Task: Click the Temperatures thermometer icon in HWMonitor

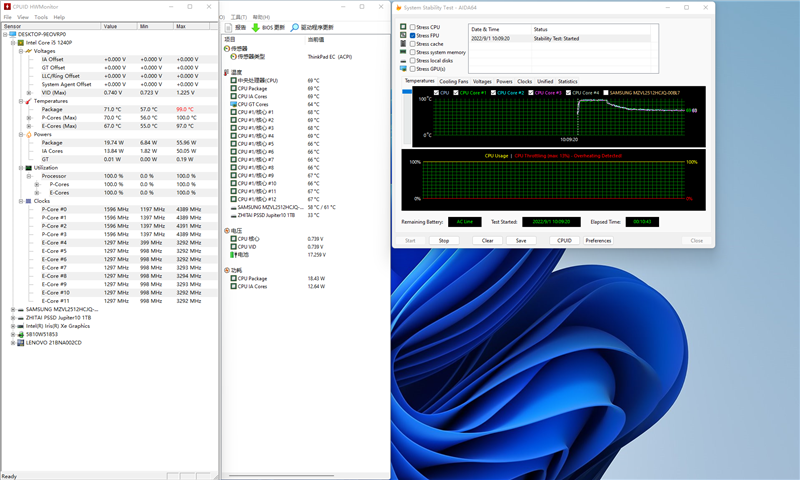Action: (29, 101)
